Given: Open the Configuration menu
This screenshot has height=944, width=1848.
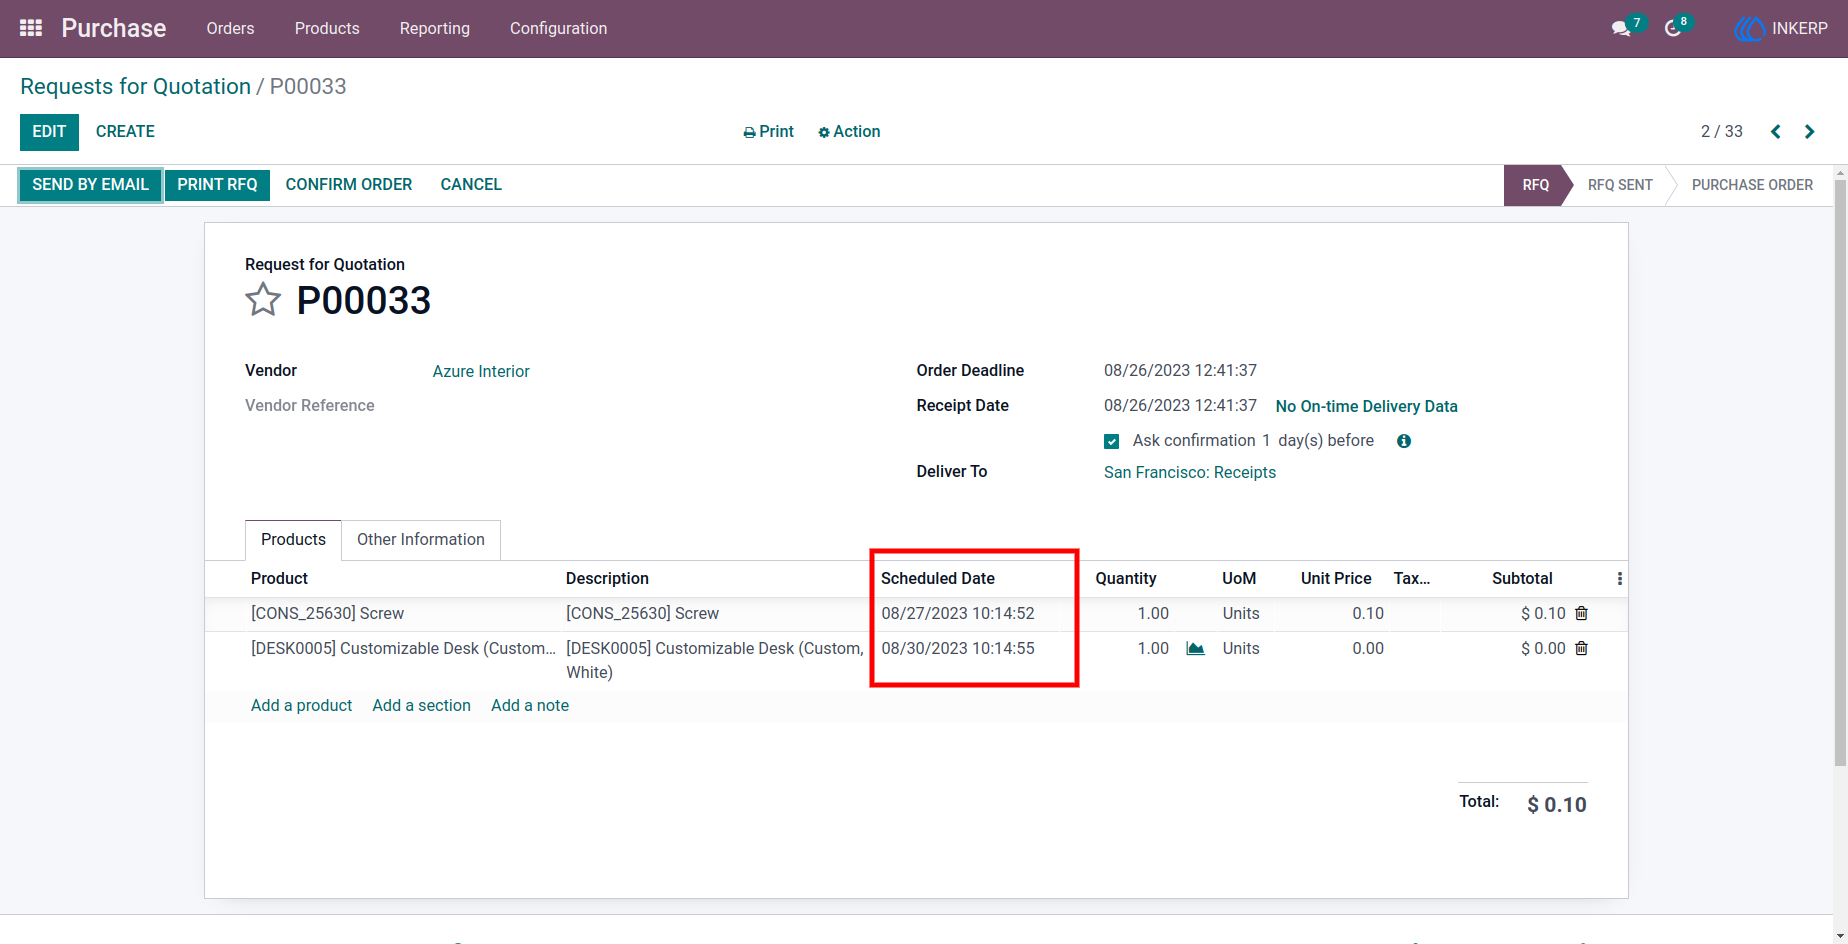Looking at the screenshot, I should (x=558, y=29).
